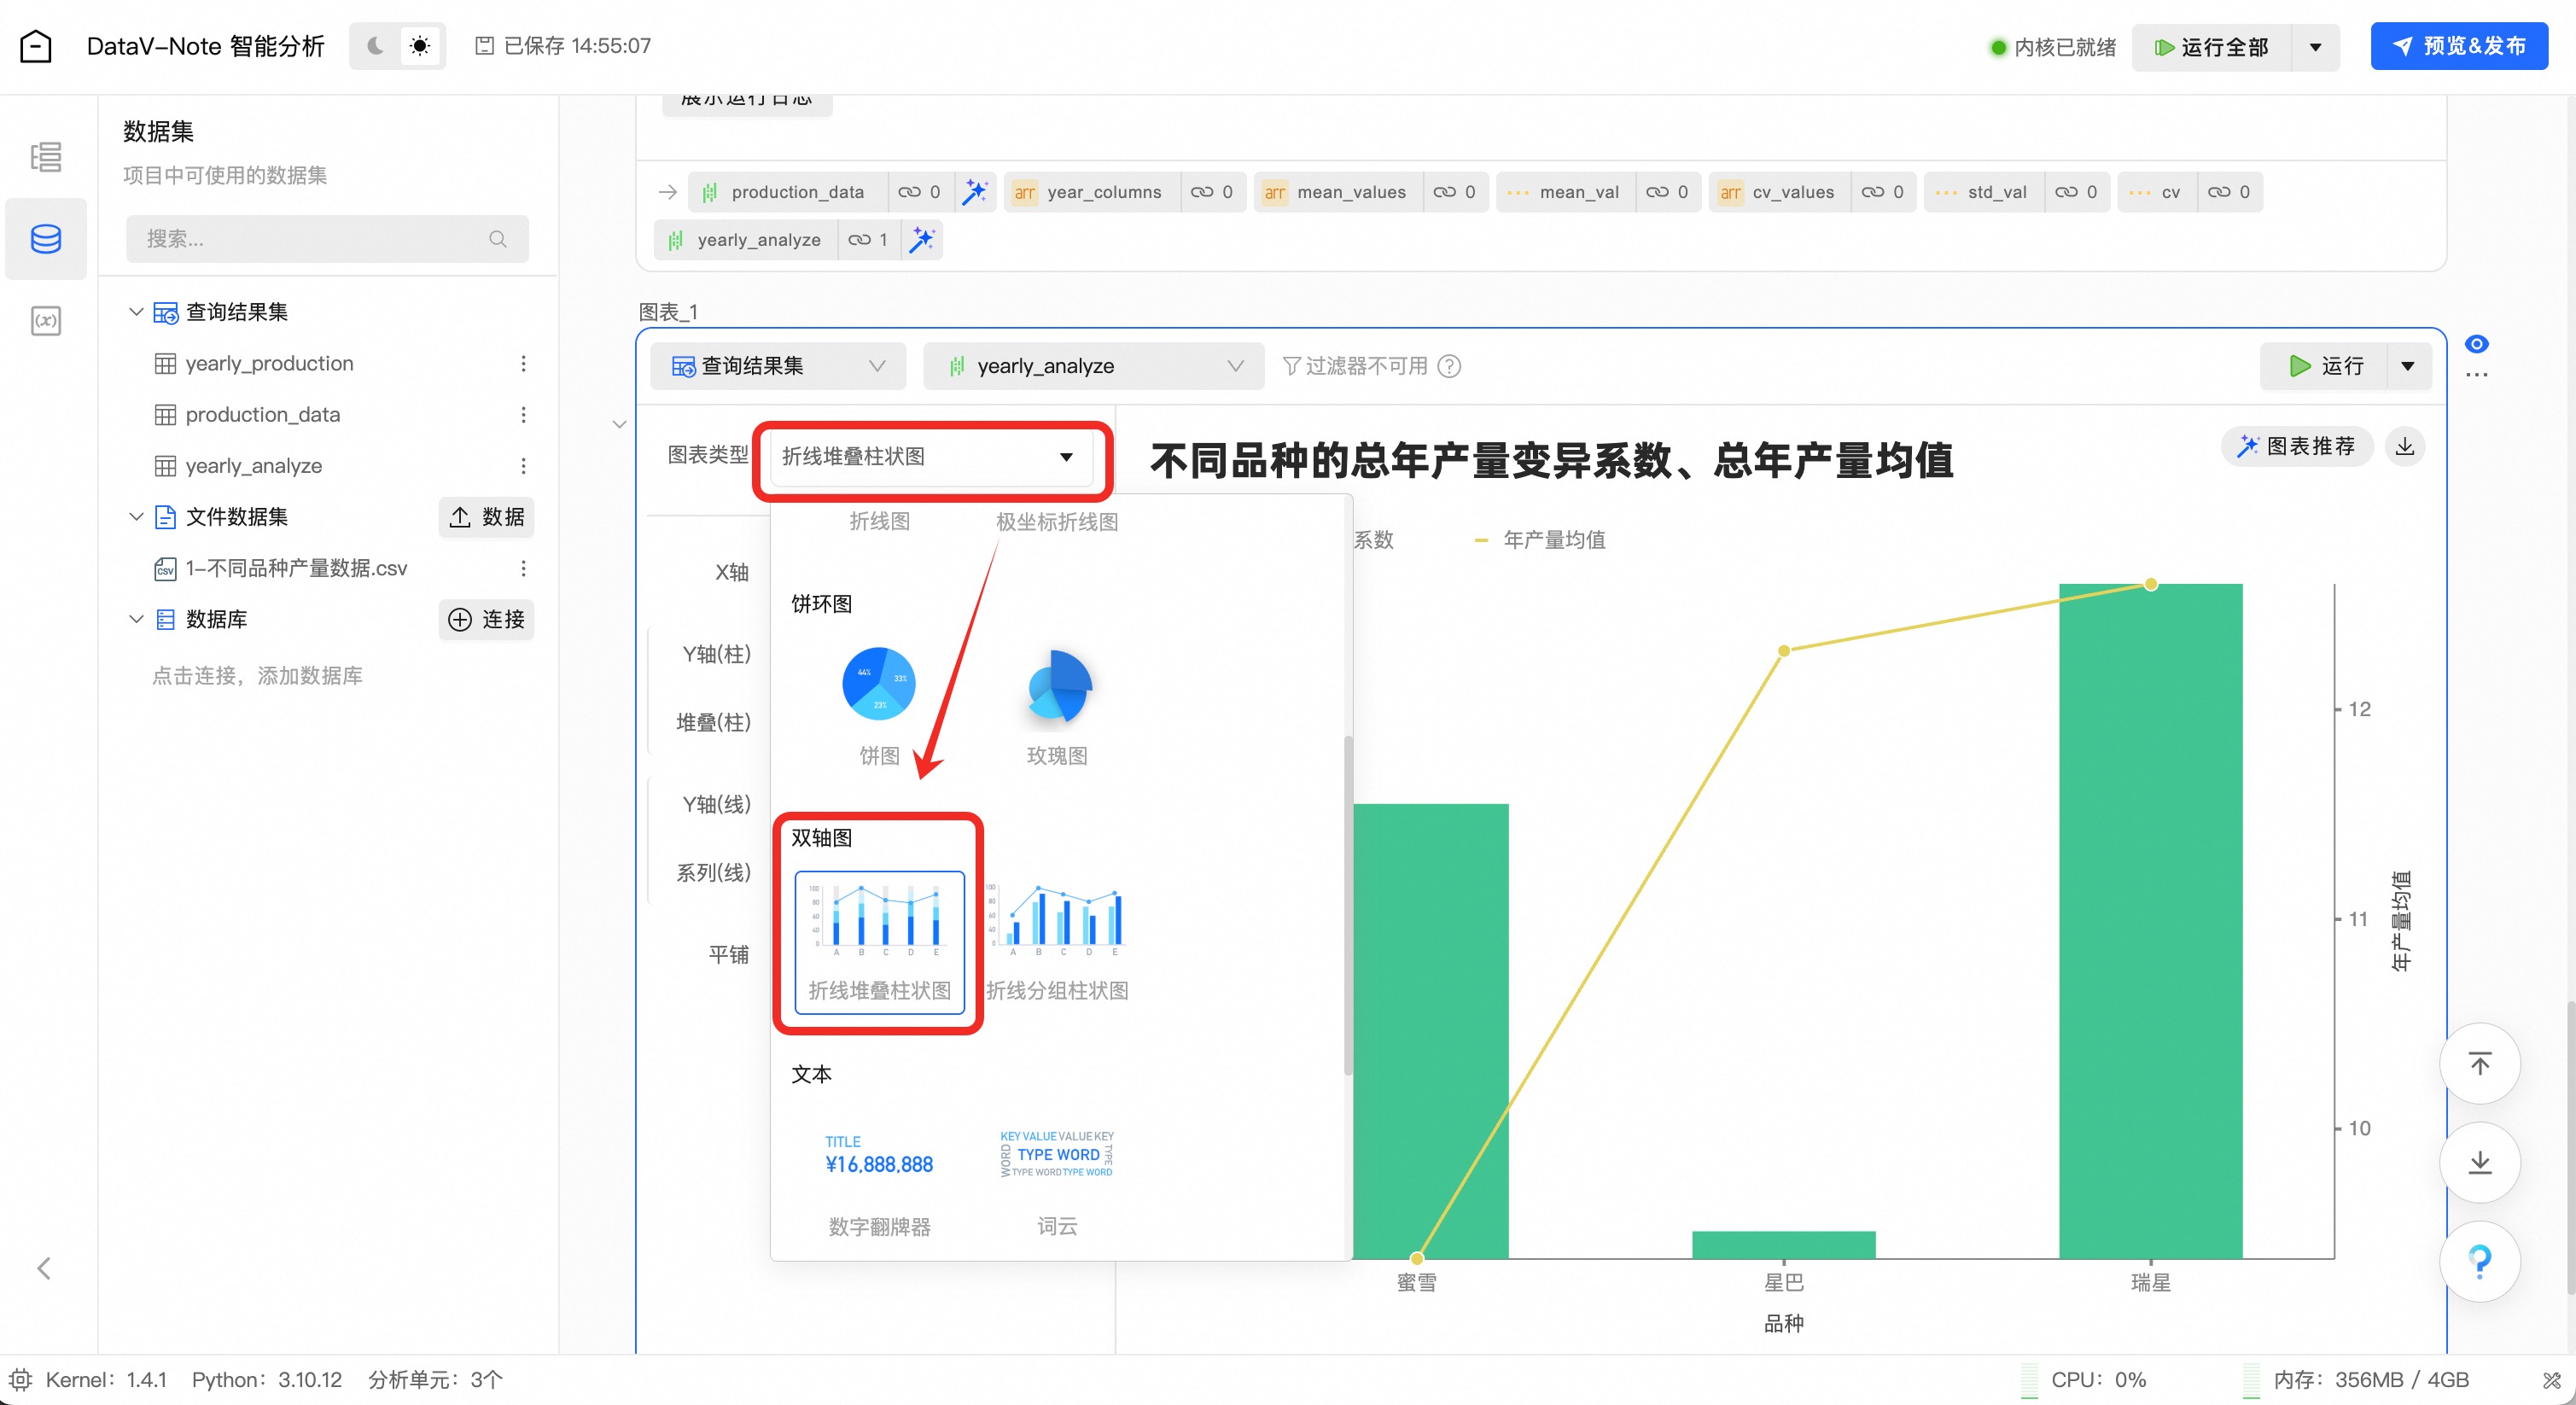Click the 预览&发布 button
The height and width of the screenshot is (1405, 2576).
[x=2458, y=46]
